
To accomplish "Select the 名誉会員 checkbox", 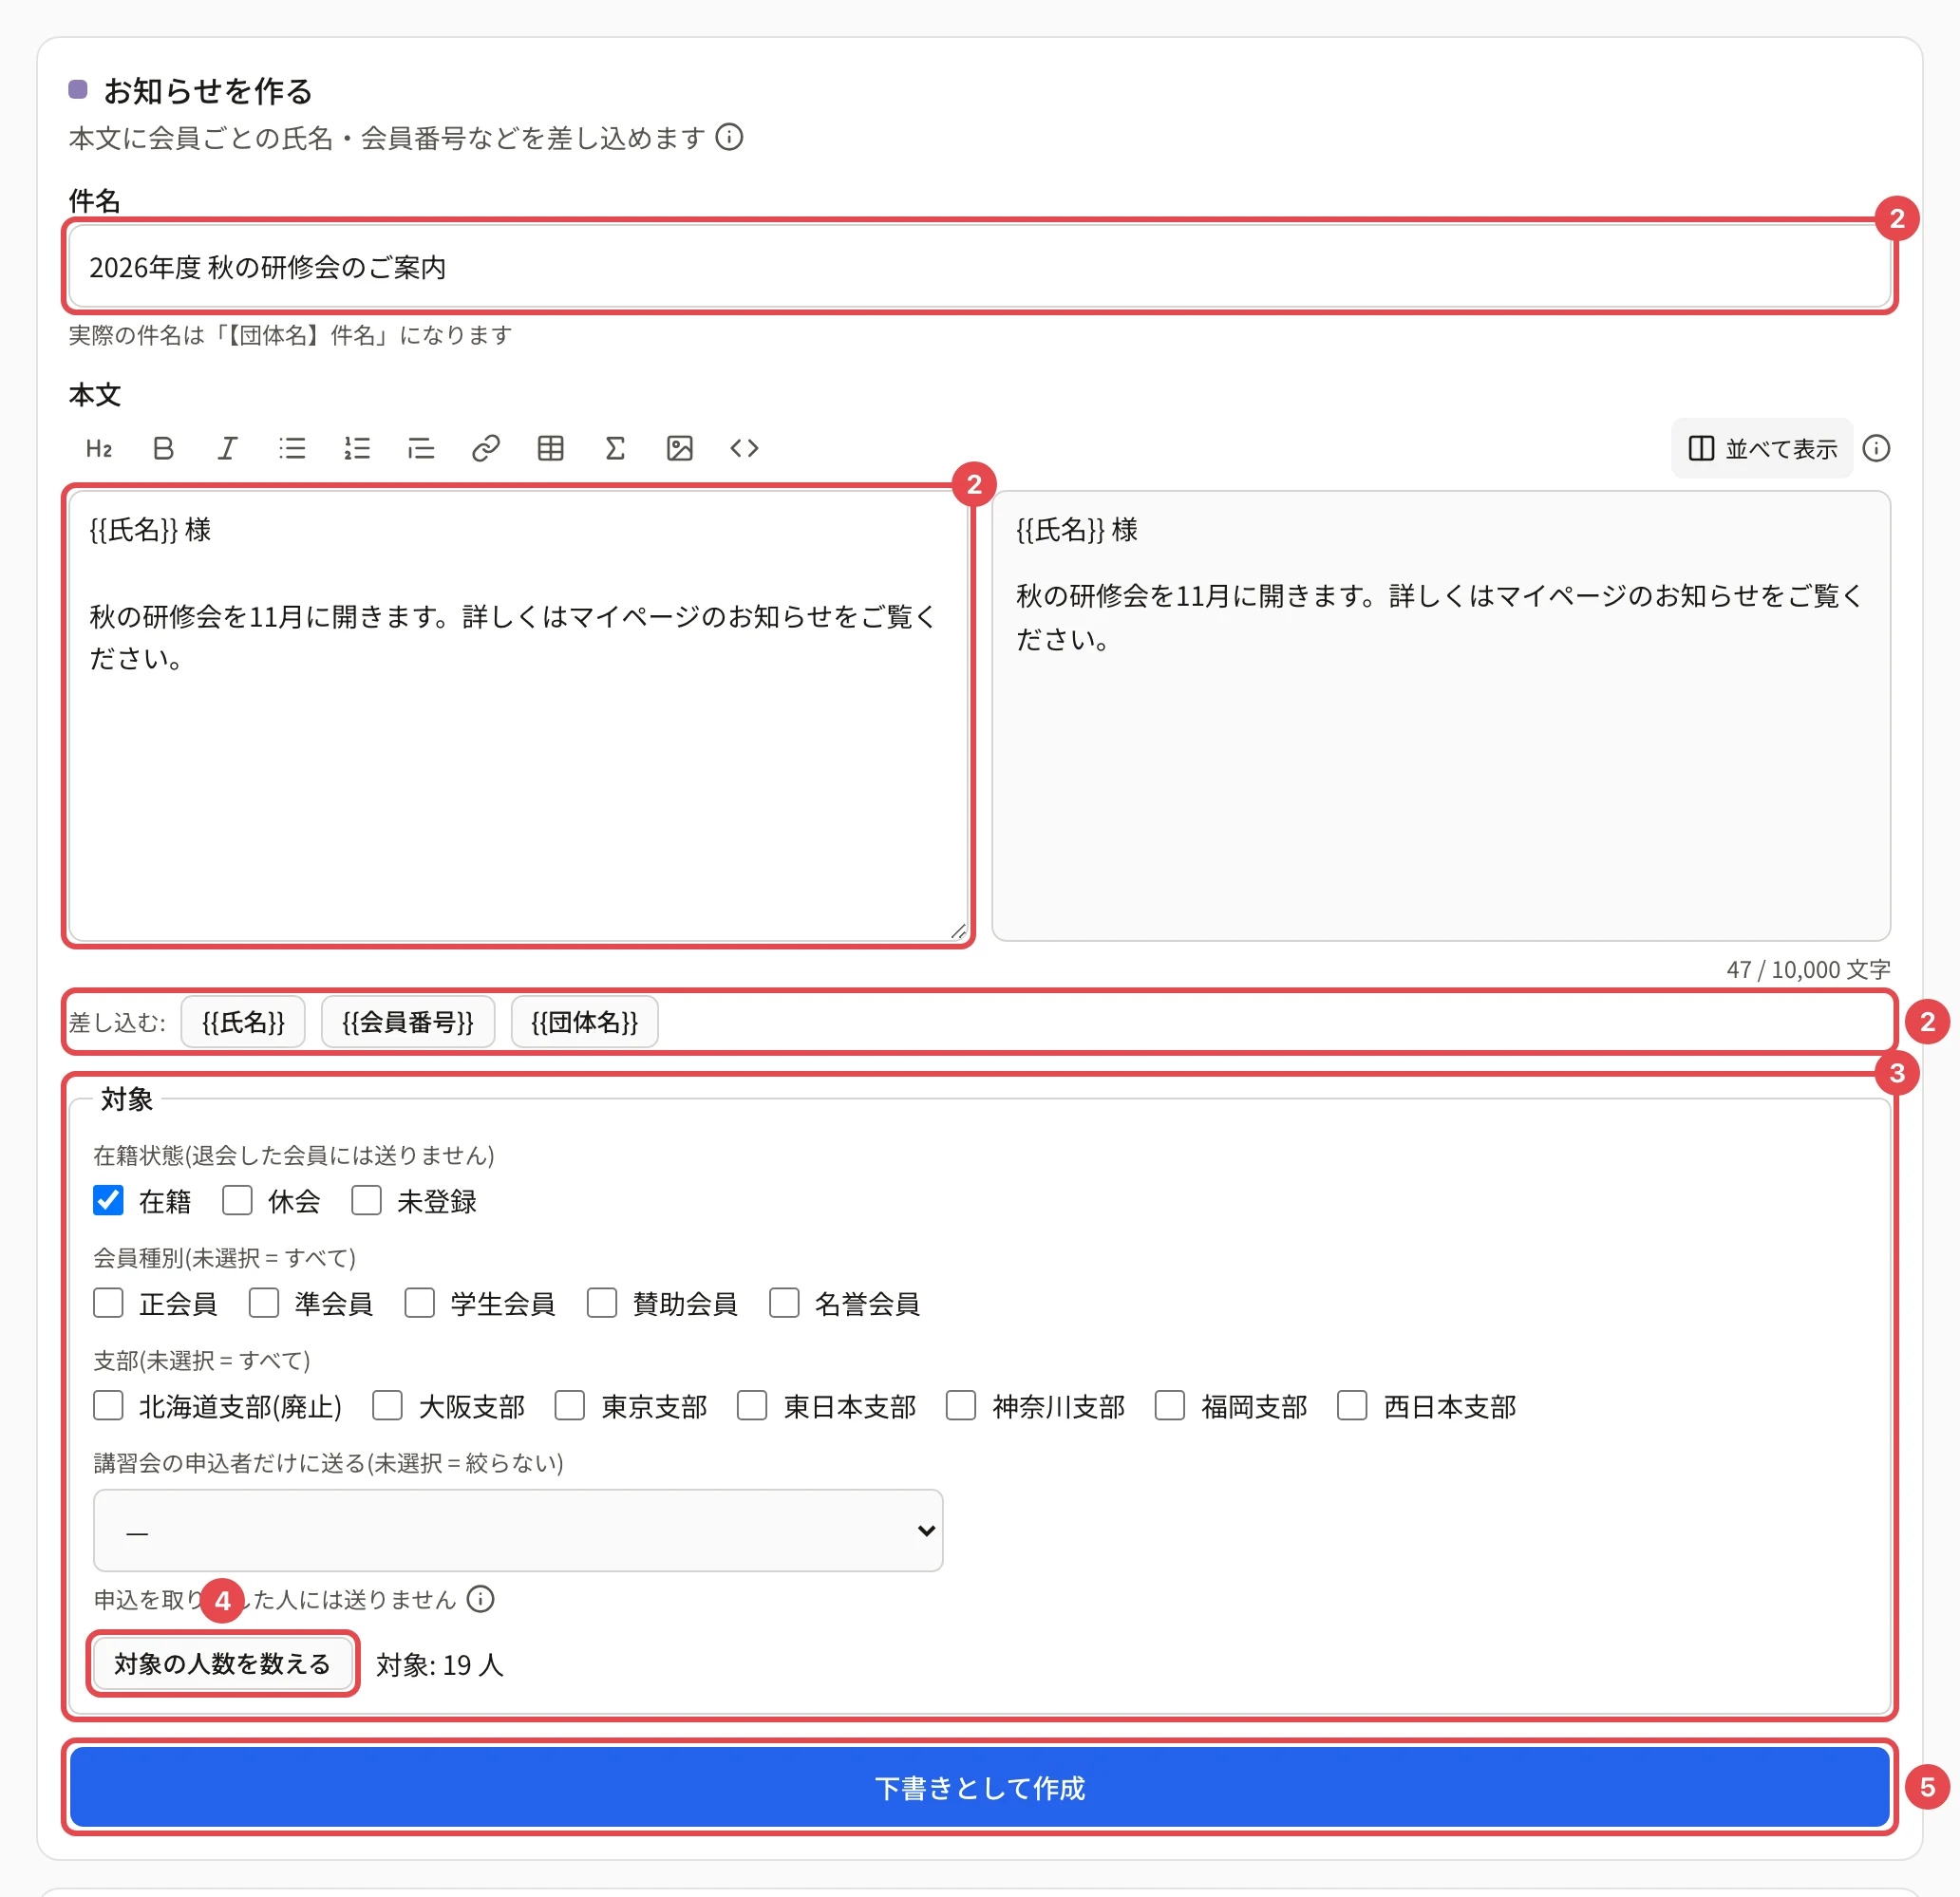I will (784, 1303).
